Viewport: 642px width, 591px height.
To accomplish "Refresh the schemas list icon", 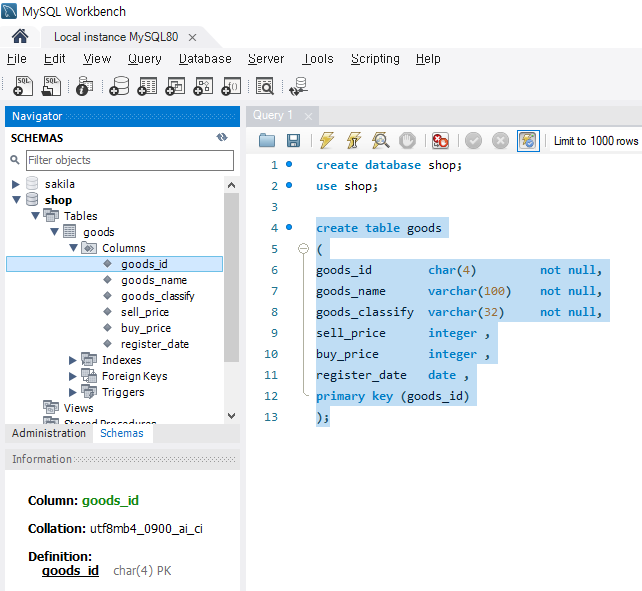I will (222, 137).
